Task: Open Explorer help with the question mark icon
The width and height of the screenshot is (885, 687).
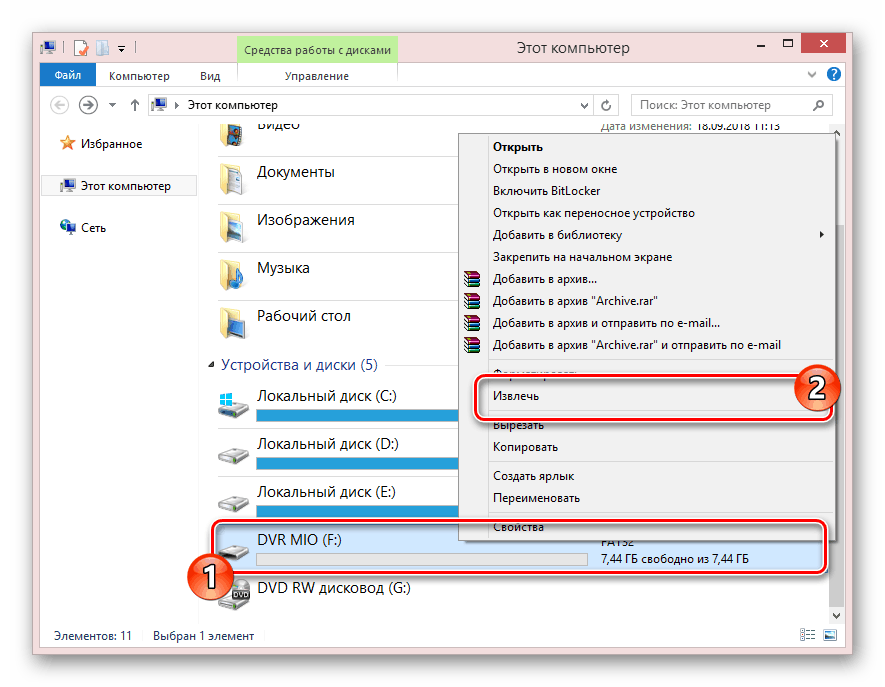Action: click(x=834, y=76)
